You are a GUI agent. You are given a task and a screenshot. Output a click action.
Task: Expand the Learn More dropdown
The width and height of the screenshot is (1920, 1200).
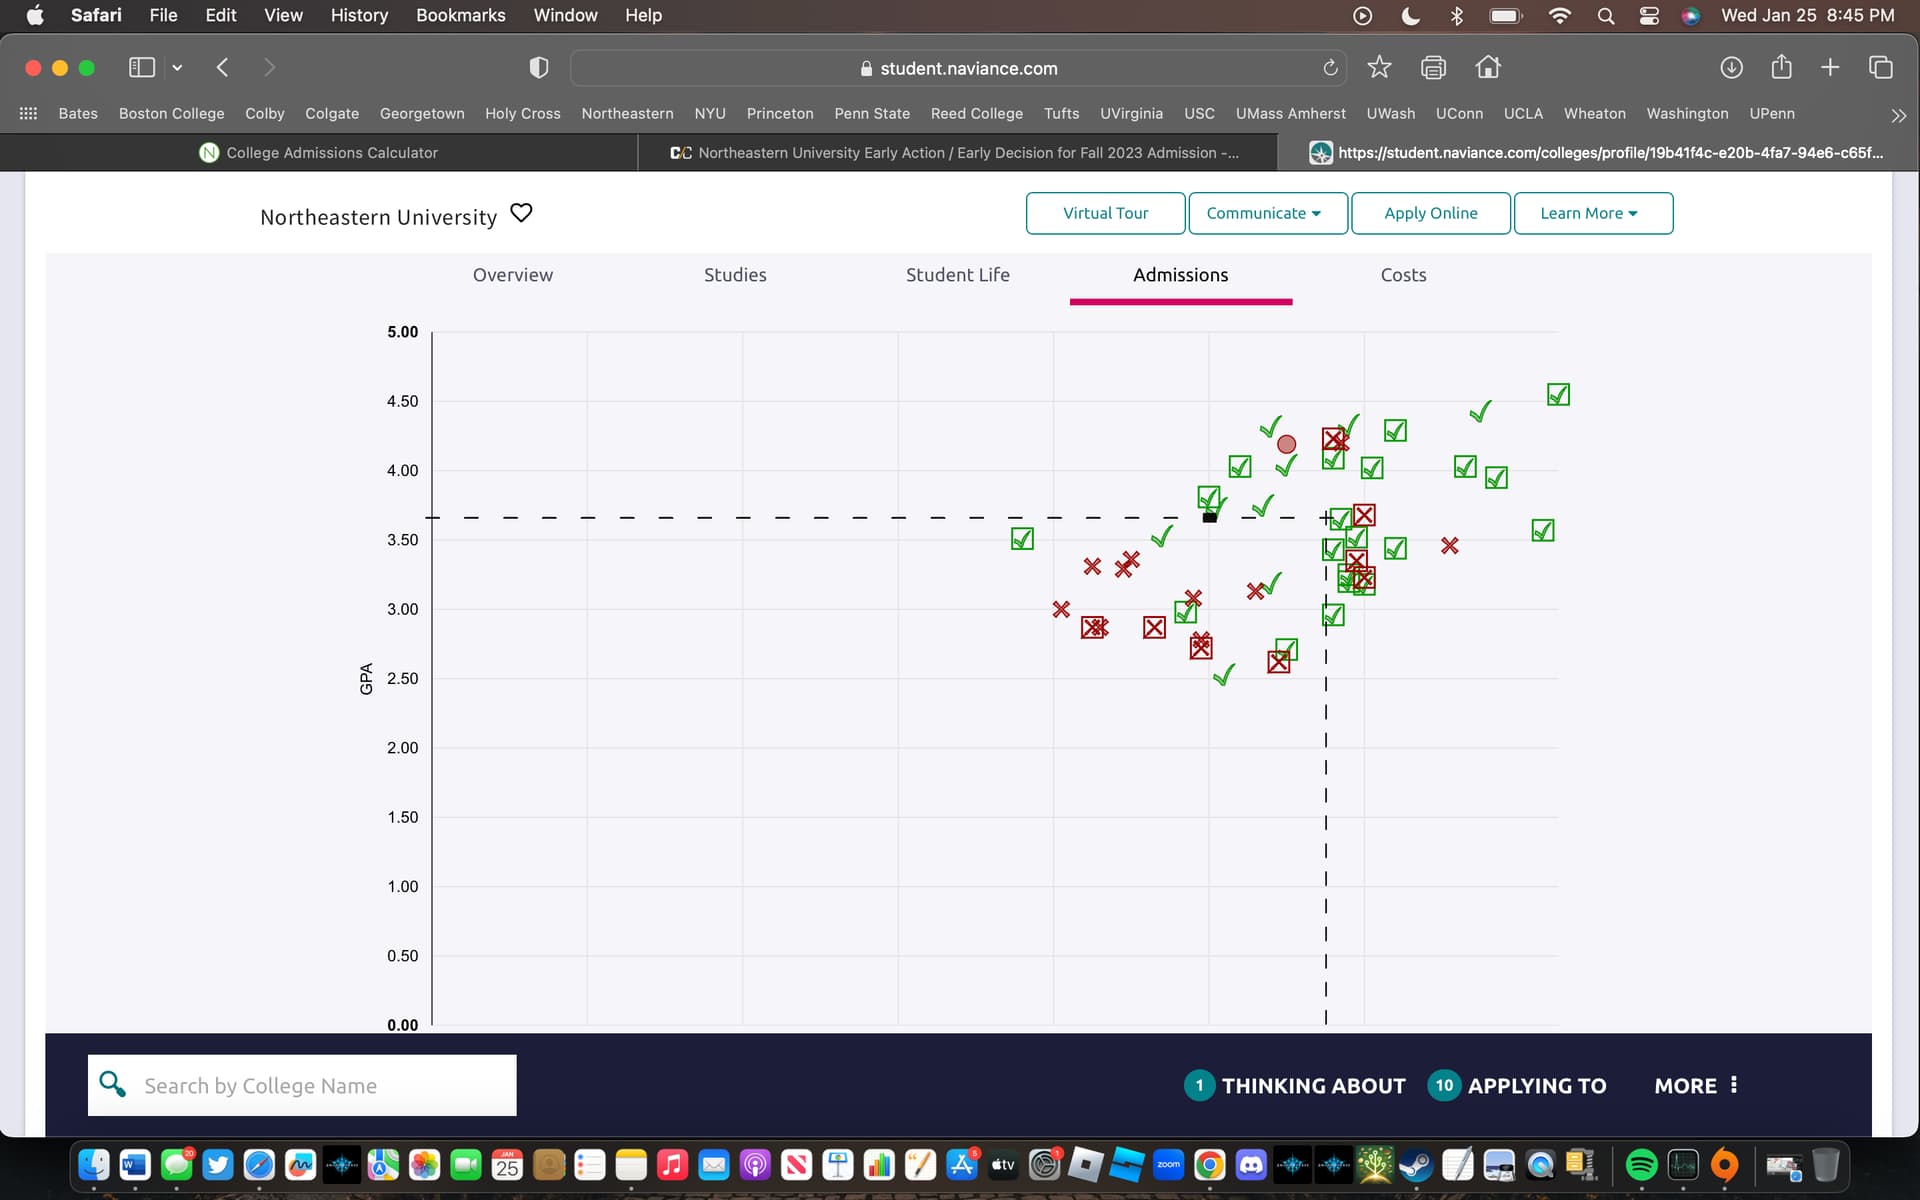(x=1593, y=213)
